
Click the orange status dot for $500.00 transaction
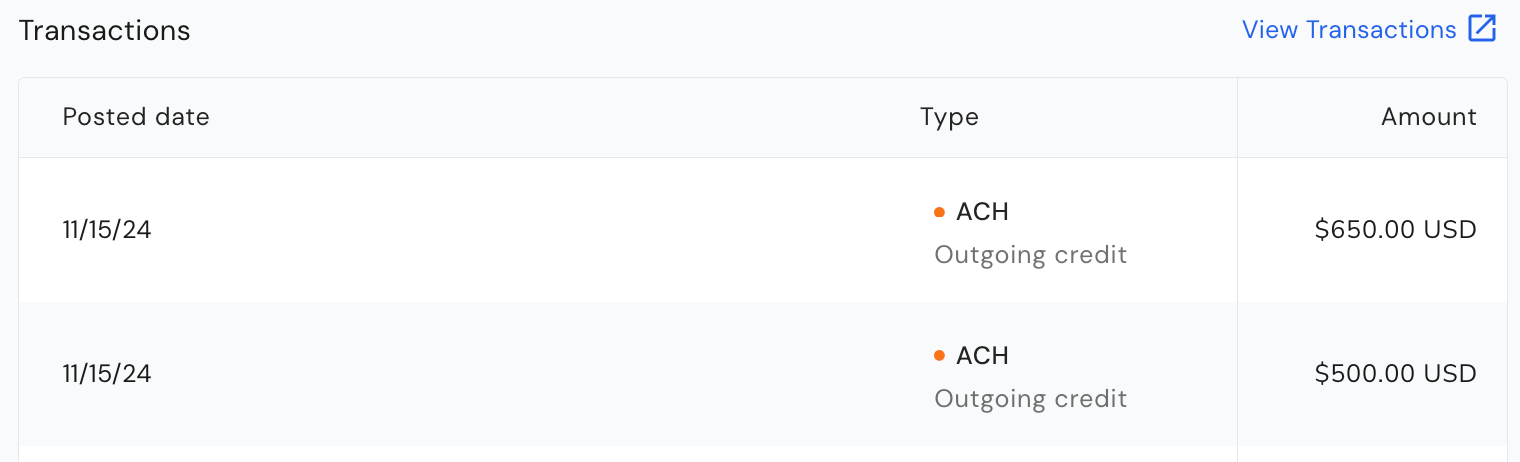[x=939, y=356]
